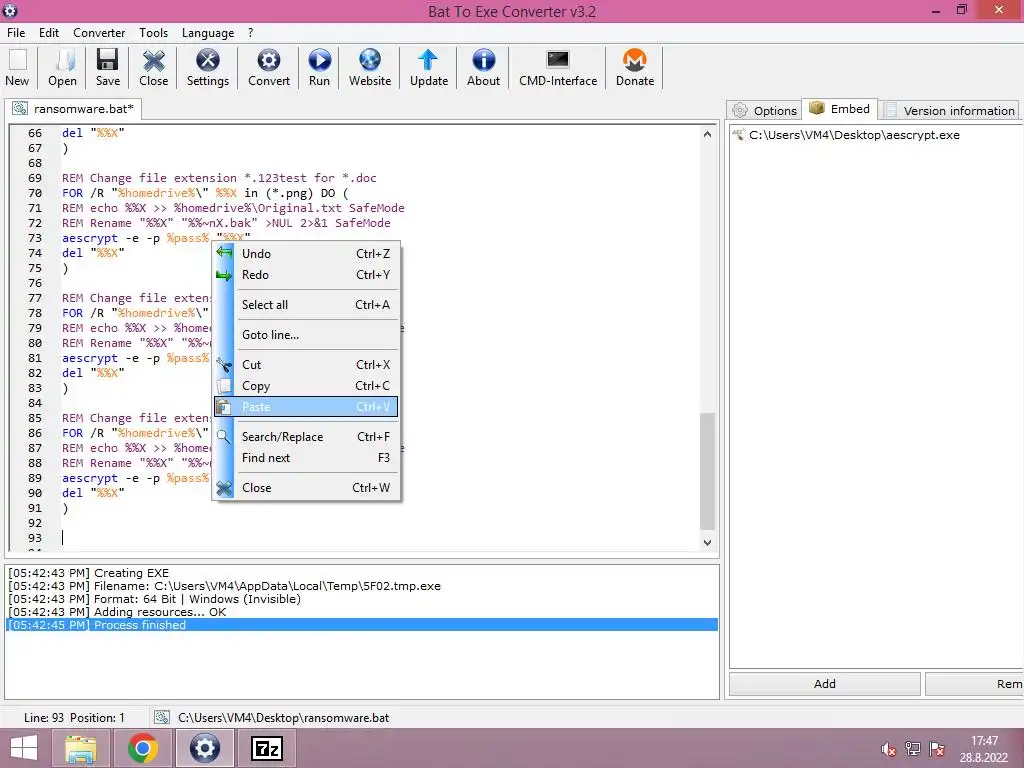Viewport: 1024px width, 768px height.
Task: Open the File menu
Action: point(16,33)
